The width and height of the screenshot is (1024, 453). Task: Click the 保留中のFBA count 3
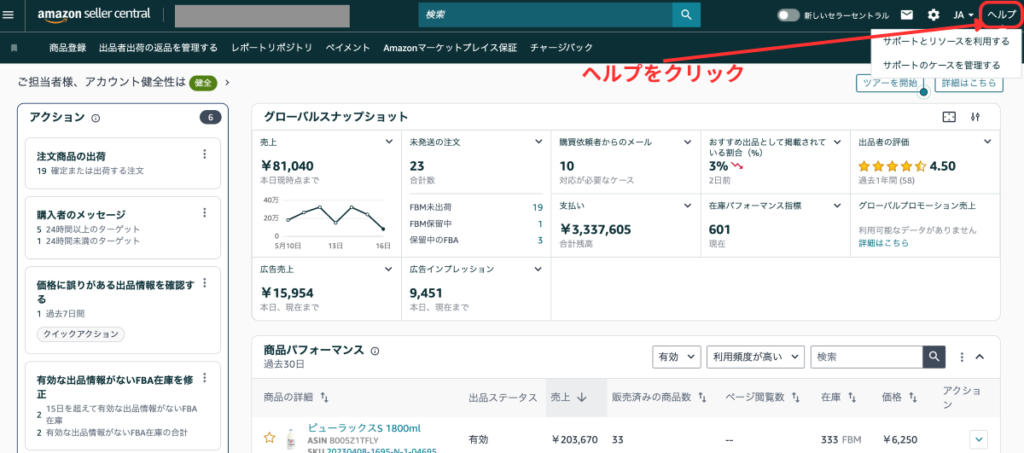pyautogui.click(x=540, y=240)
